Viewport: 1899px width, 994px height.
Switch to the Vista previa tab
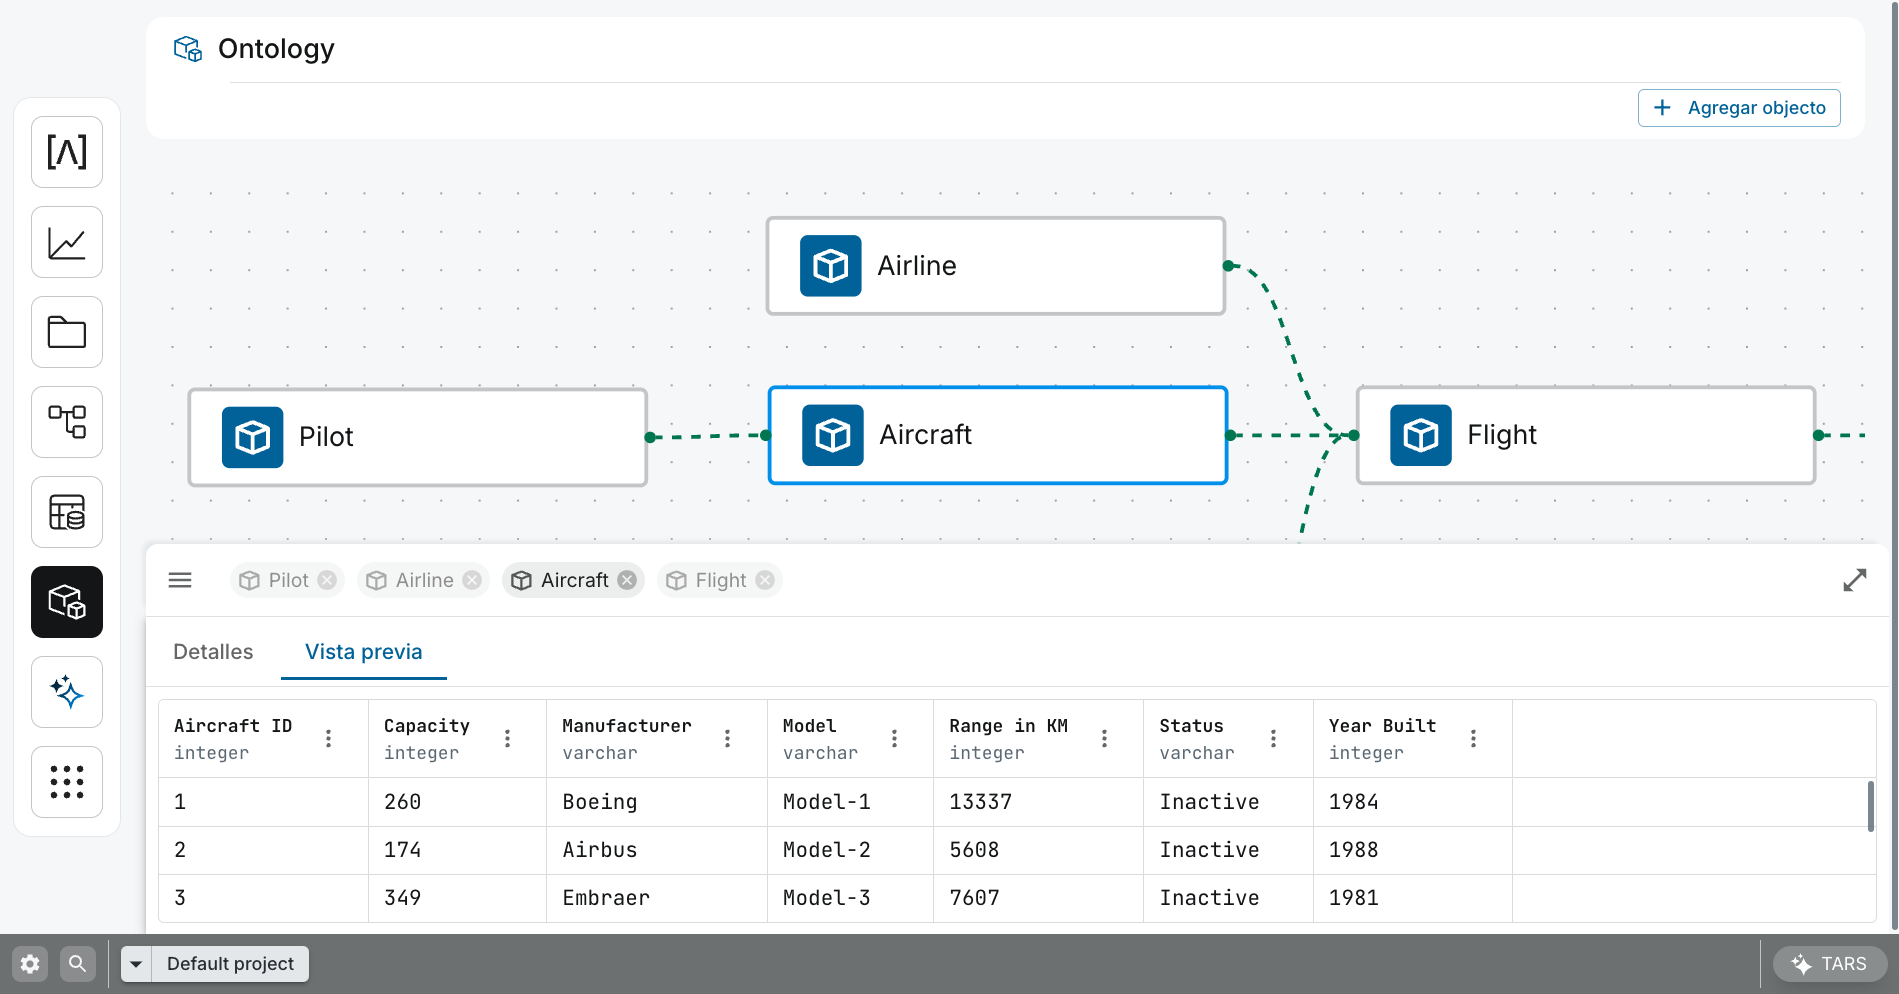[x=364, y=652]
